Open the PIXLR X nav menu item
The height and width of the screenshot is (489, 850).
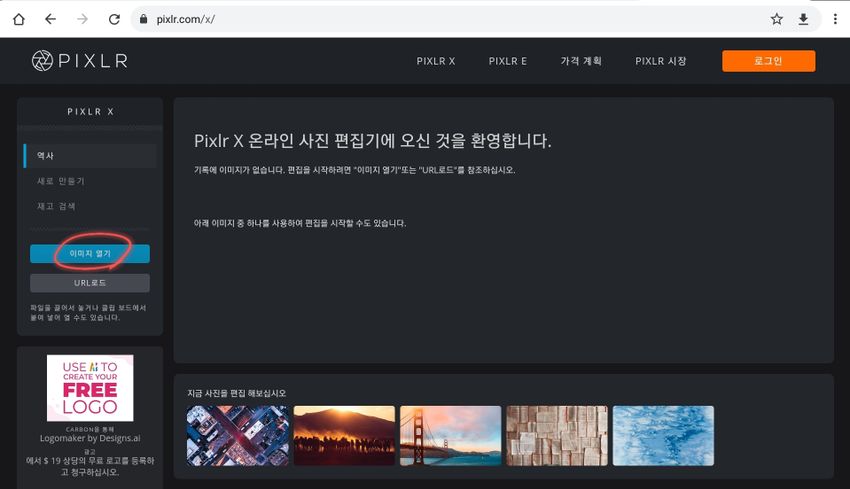(x=436, y=61)
